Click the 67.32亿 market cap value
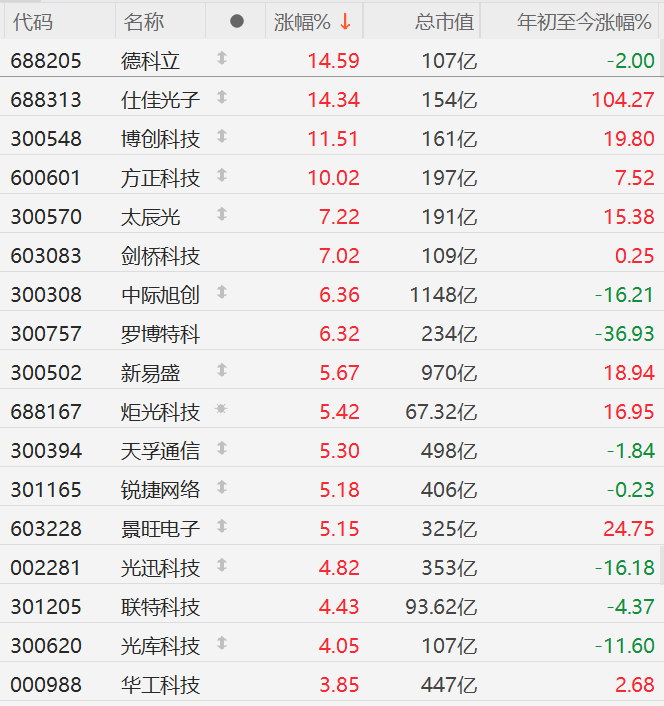Screen dimensions: 664x706 [441, 412]
